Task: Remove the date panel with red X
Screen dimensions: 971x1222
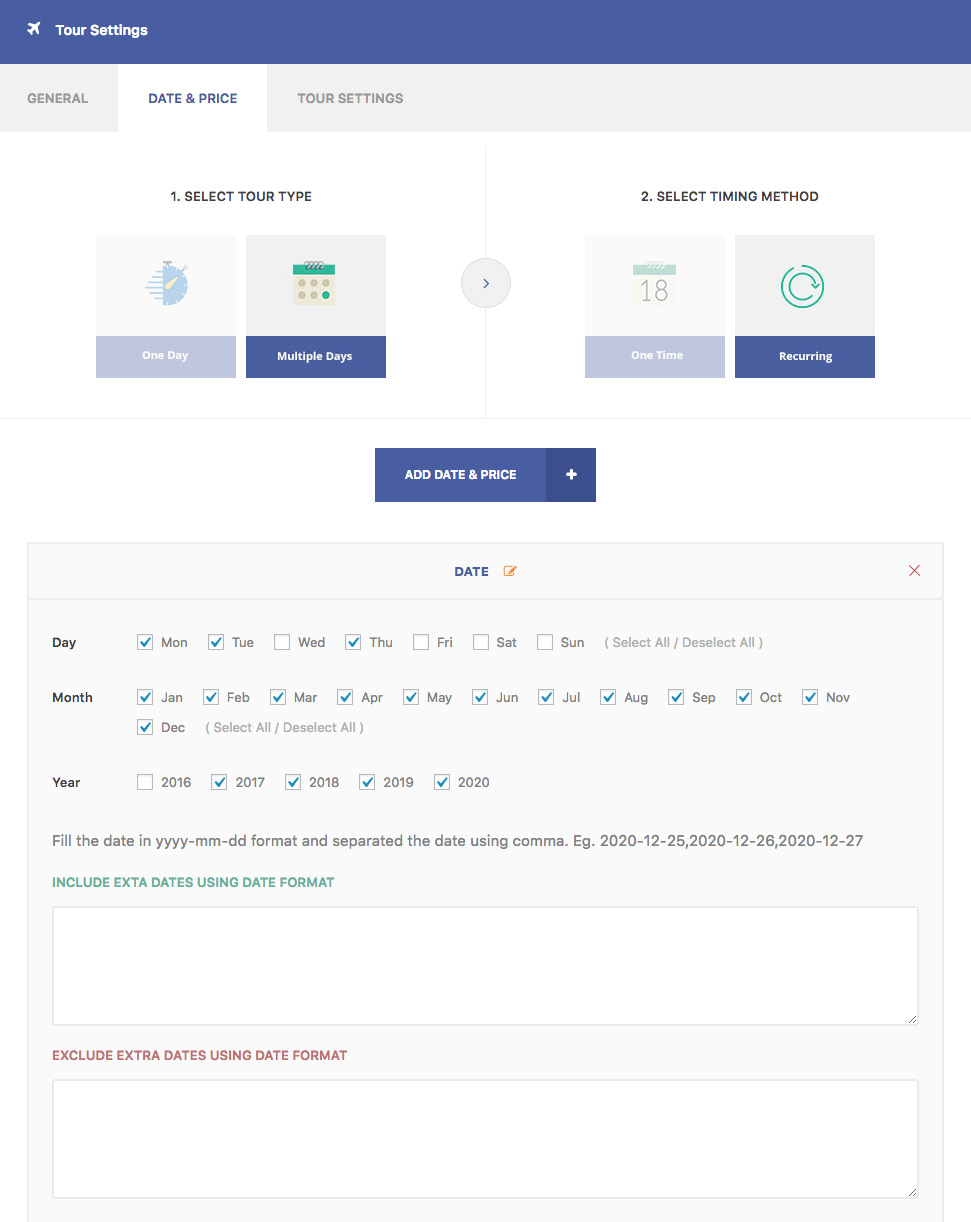Action: [914, 571]
